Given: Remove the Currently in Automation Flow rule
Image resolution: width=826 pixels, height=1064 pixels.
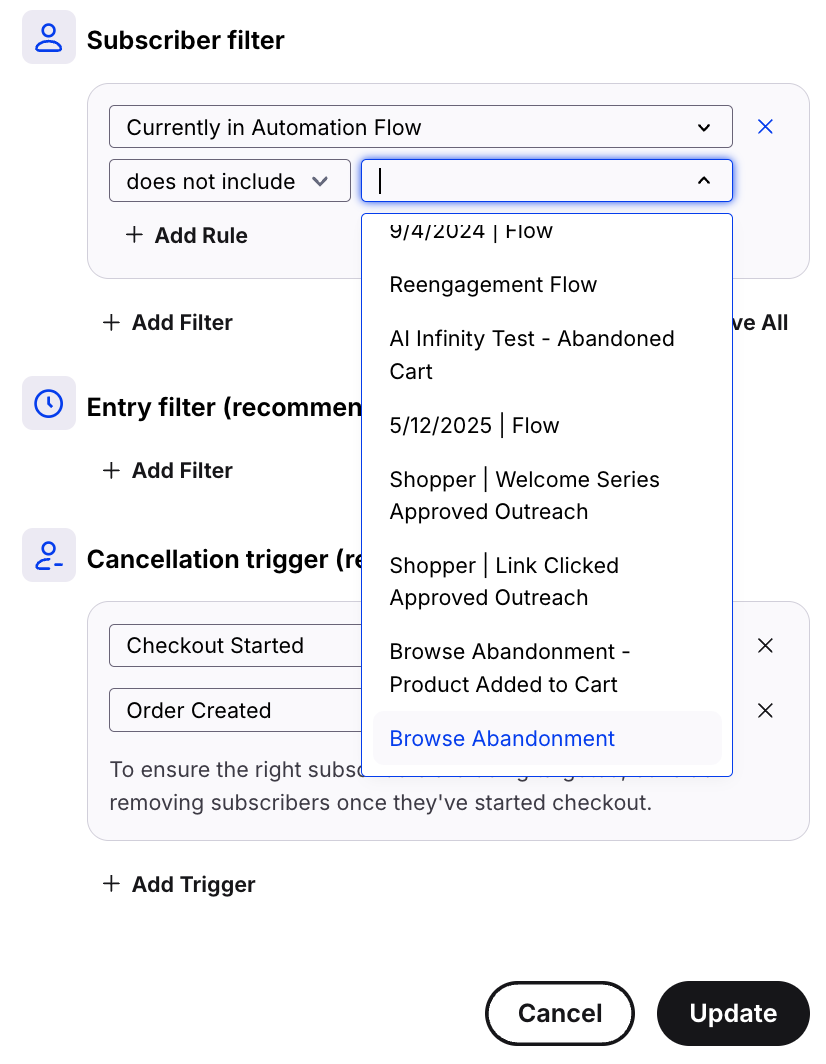Looking at the screenshot, I should click(765, 127).
